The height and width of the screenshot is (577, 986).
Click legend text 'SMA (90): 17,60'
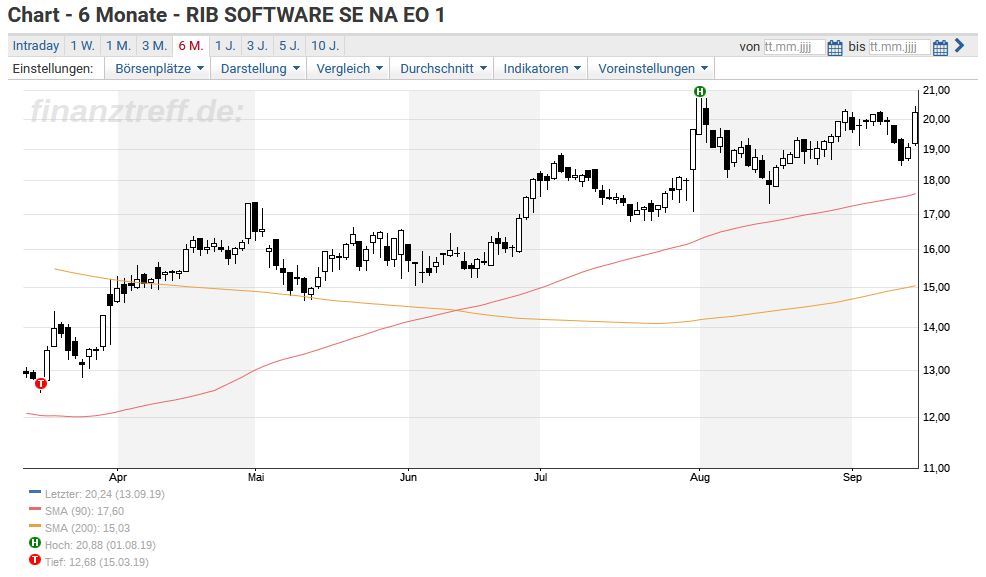pos(84,511)
